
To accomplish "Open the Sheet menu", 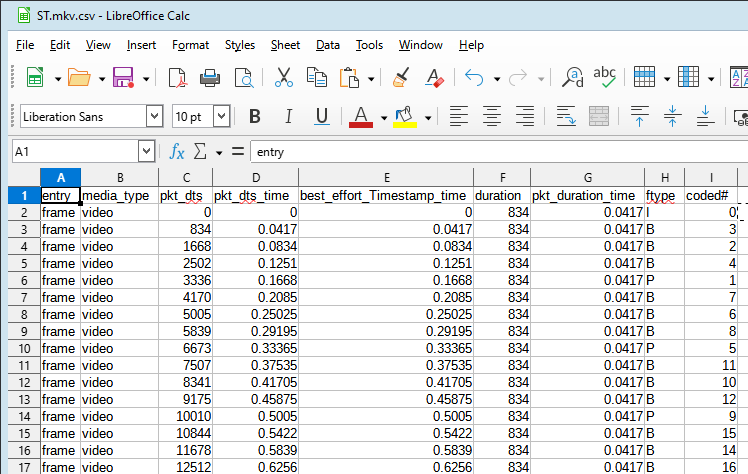I will point(285,45).
